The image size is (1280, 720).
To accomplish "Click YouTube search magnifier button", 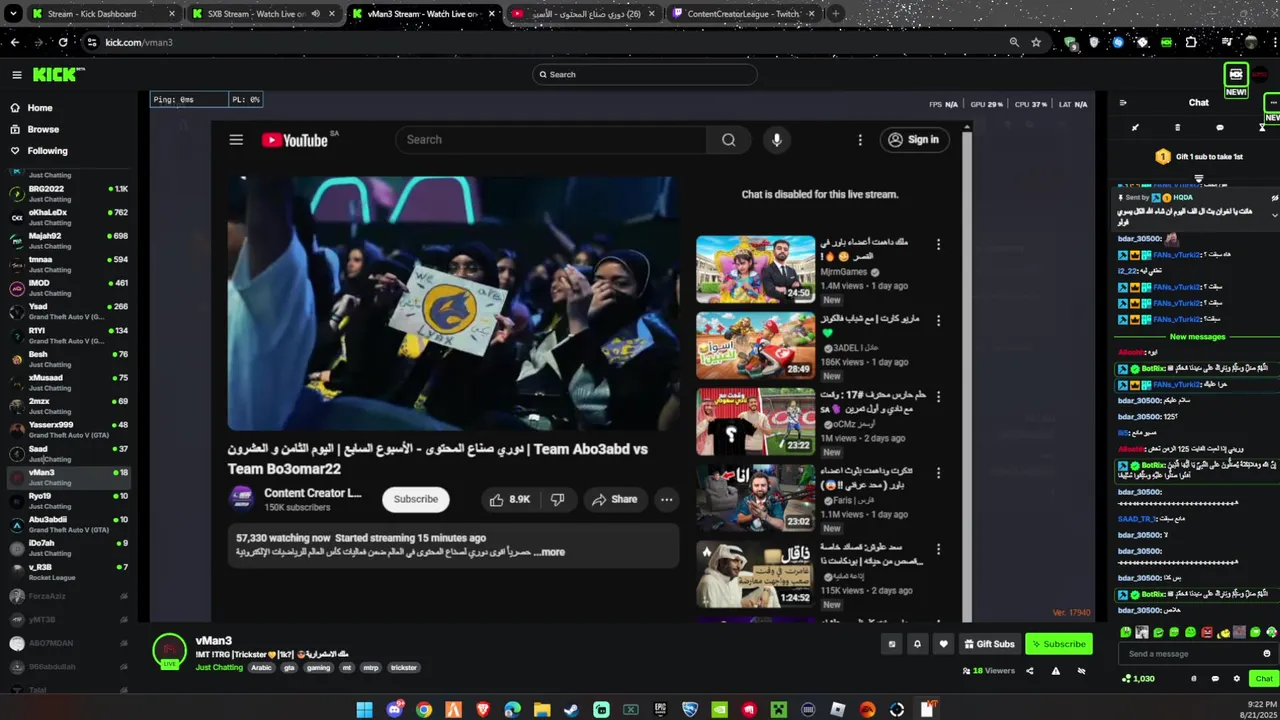I will point(729,140).
